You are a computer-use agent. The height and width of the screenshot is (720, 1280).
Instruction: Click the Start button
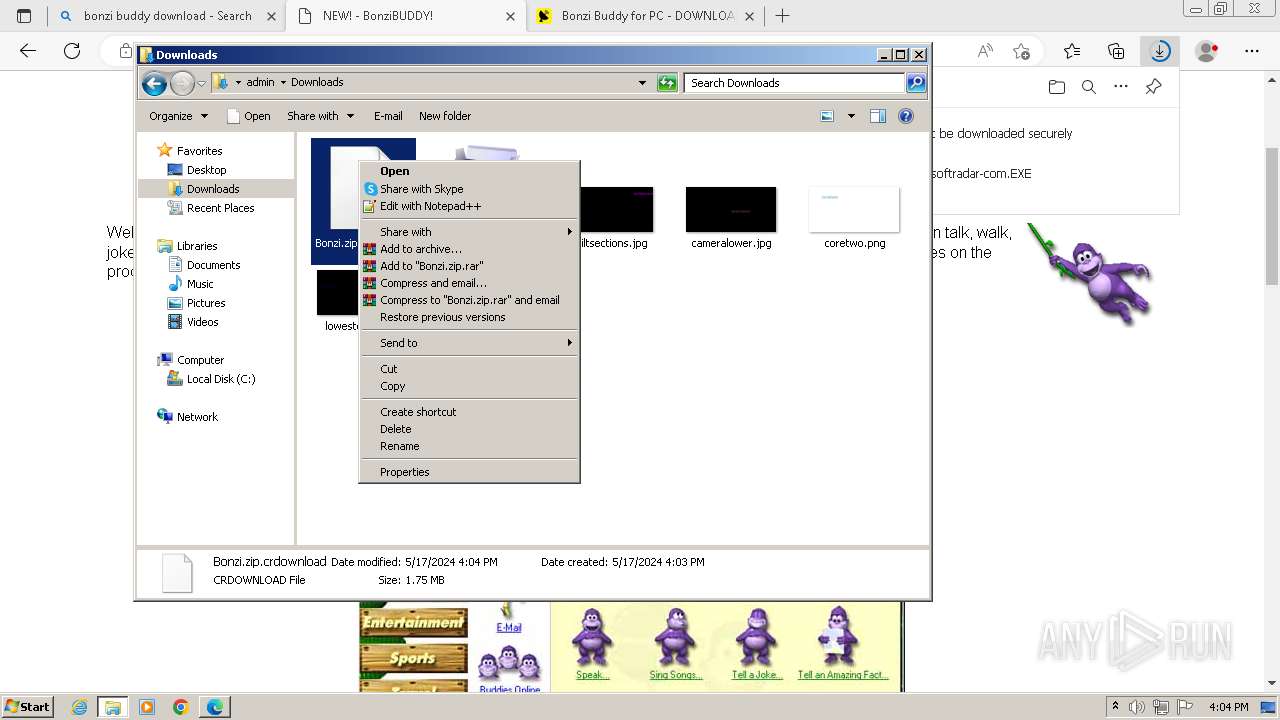(28, 707)
